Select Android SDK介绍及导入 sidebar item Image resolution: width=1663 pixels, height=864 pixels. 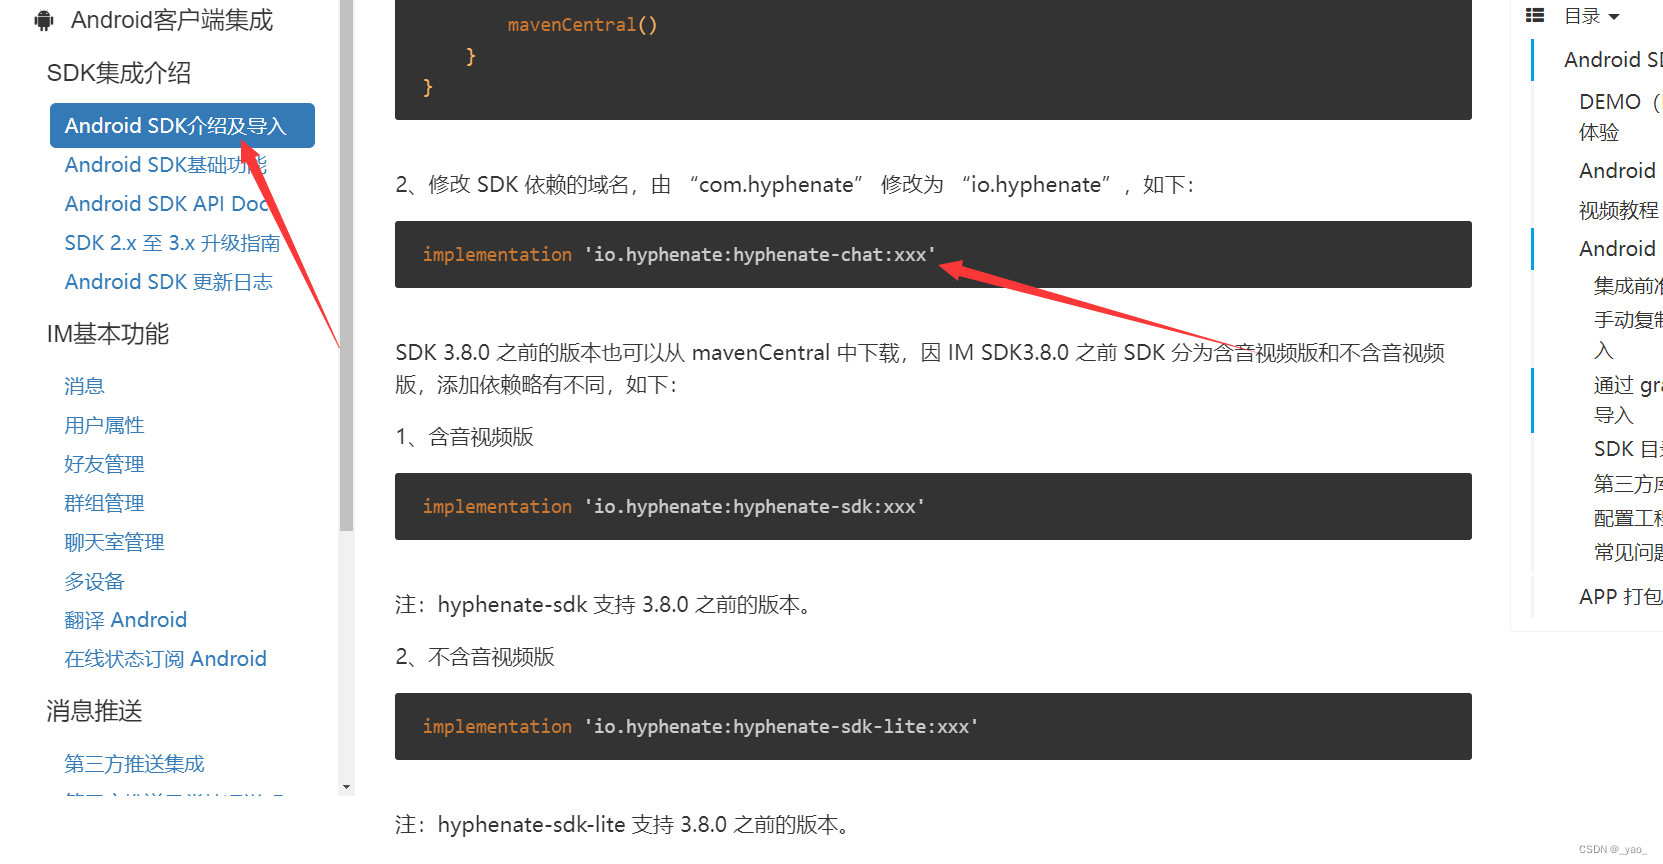(x=182, y=126)
